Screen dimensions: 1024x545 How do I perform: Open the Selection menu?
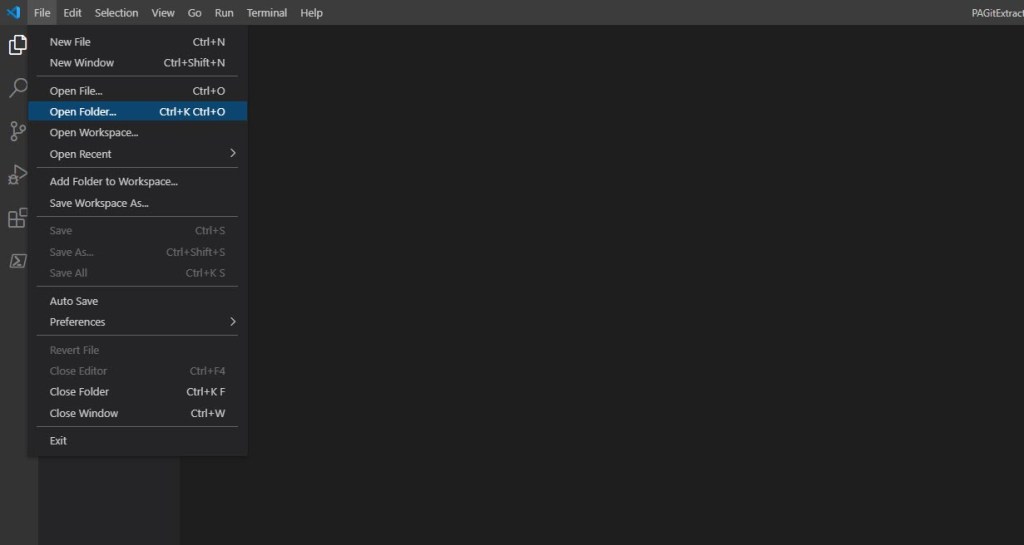coord(116,13)
